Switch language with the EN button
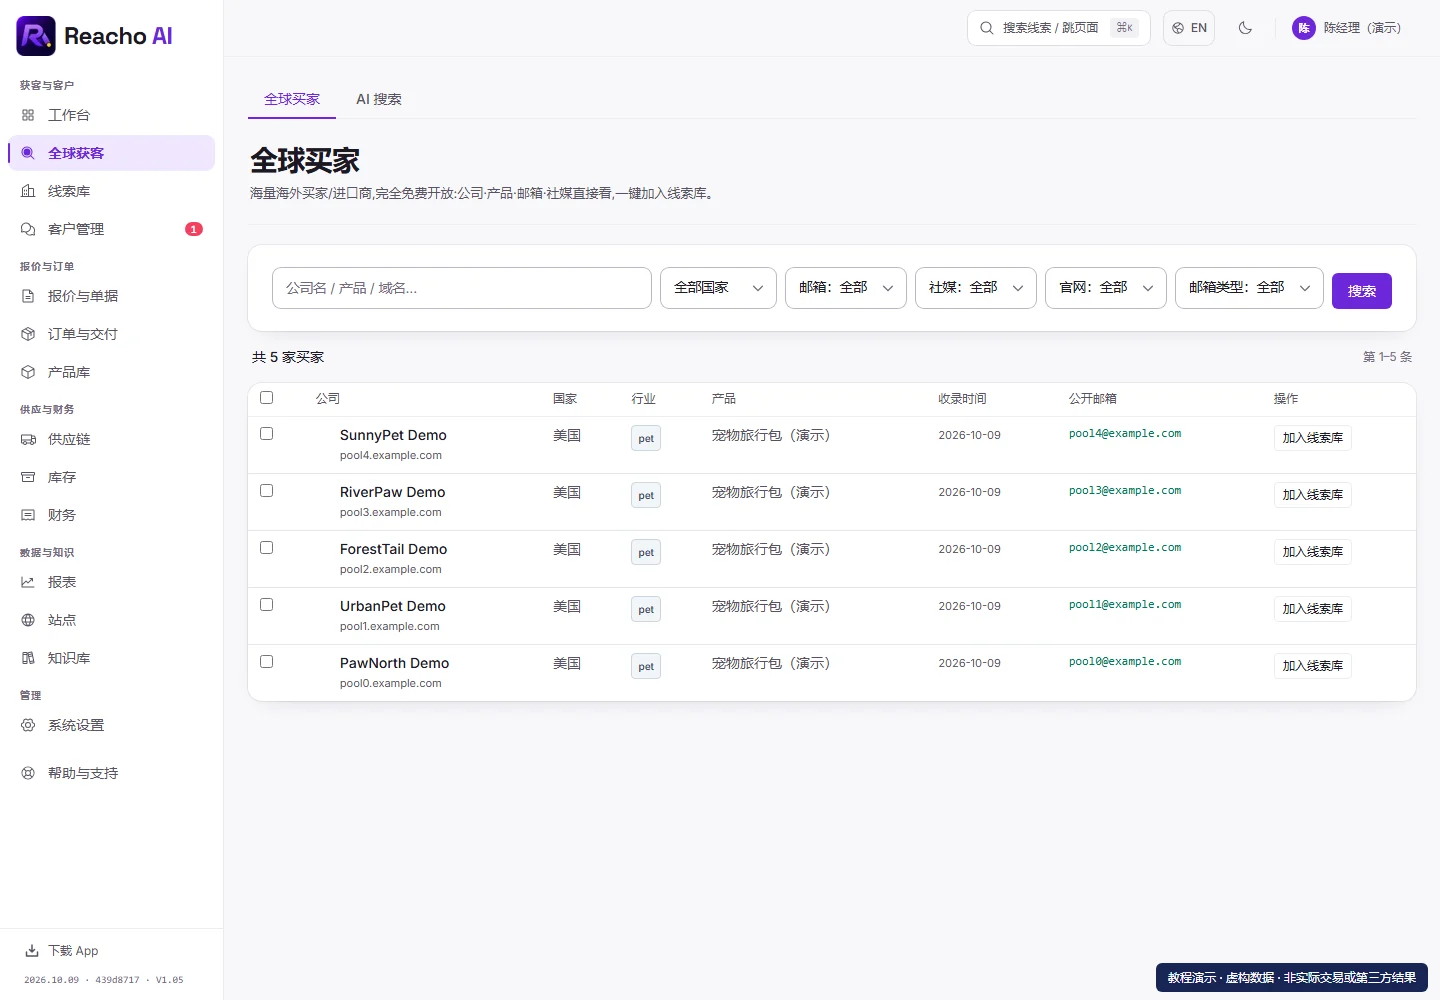 click(x=1189, y=28)
